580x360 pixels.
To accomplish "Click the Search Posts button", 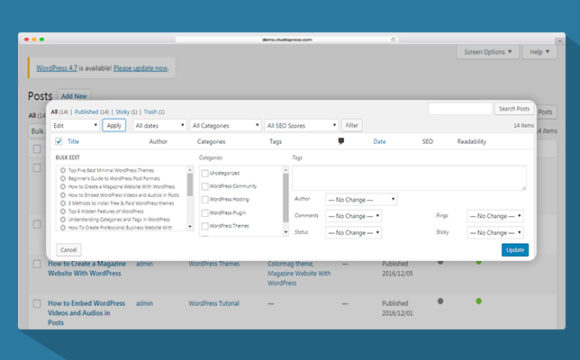I will [x=514, y=109].
